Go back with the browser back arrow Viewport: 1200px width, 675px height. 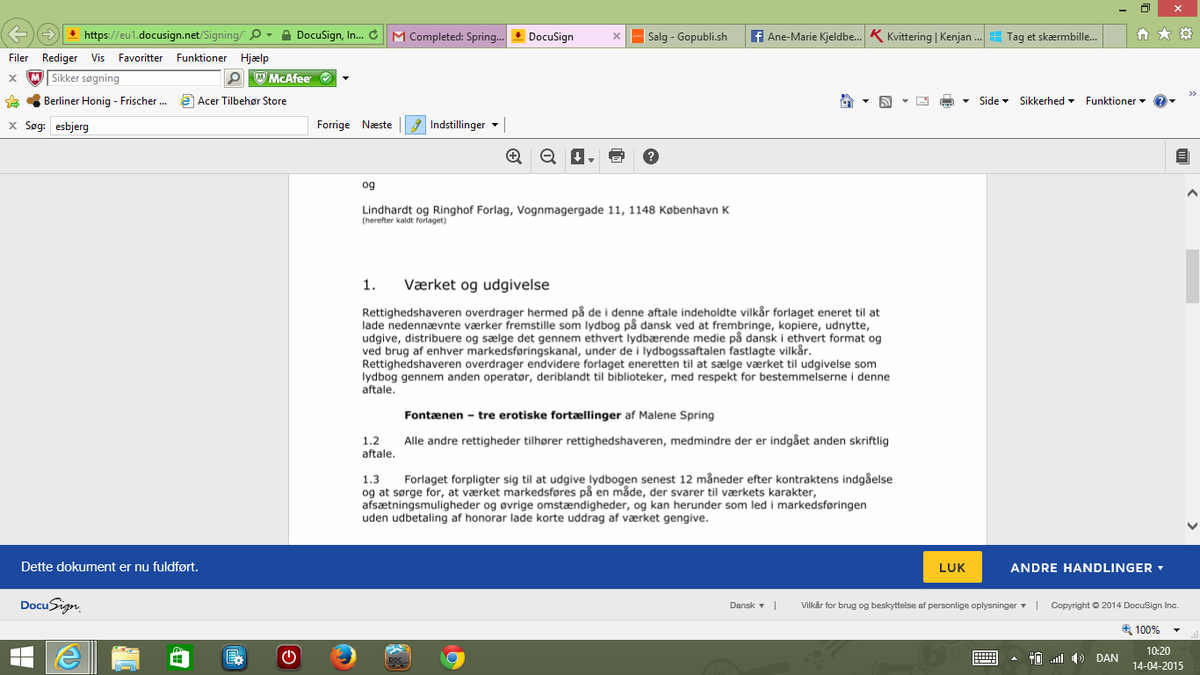click(x=19, y=33)
